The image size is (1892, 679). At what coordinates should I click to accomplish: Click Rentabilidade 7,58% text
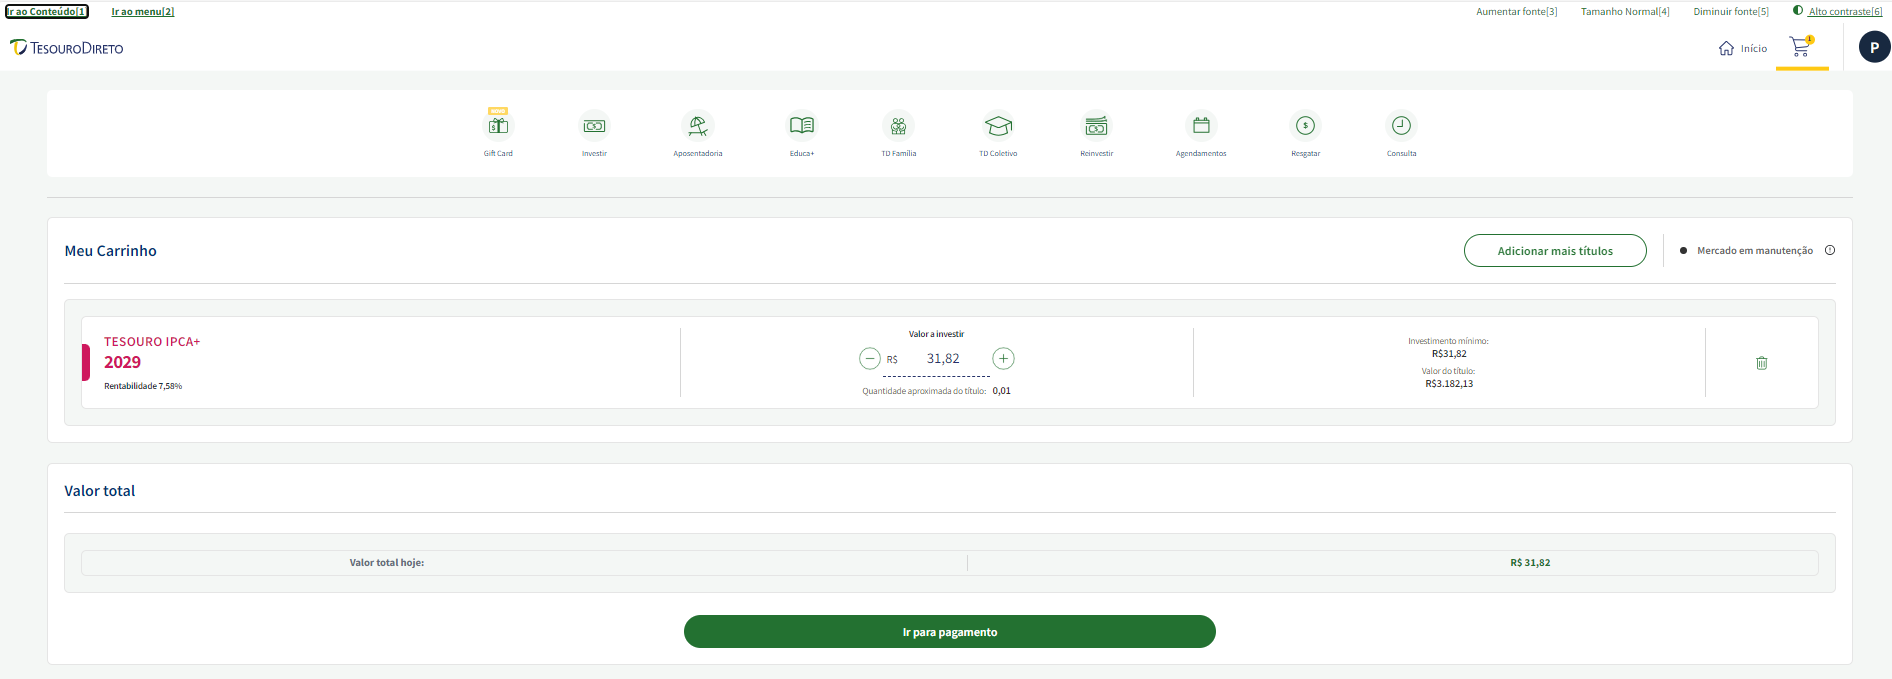pyautogui.click(x=143, y=386)
